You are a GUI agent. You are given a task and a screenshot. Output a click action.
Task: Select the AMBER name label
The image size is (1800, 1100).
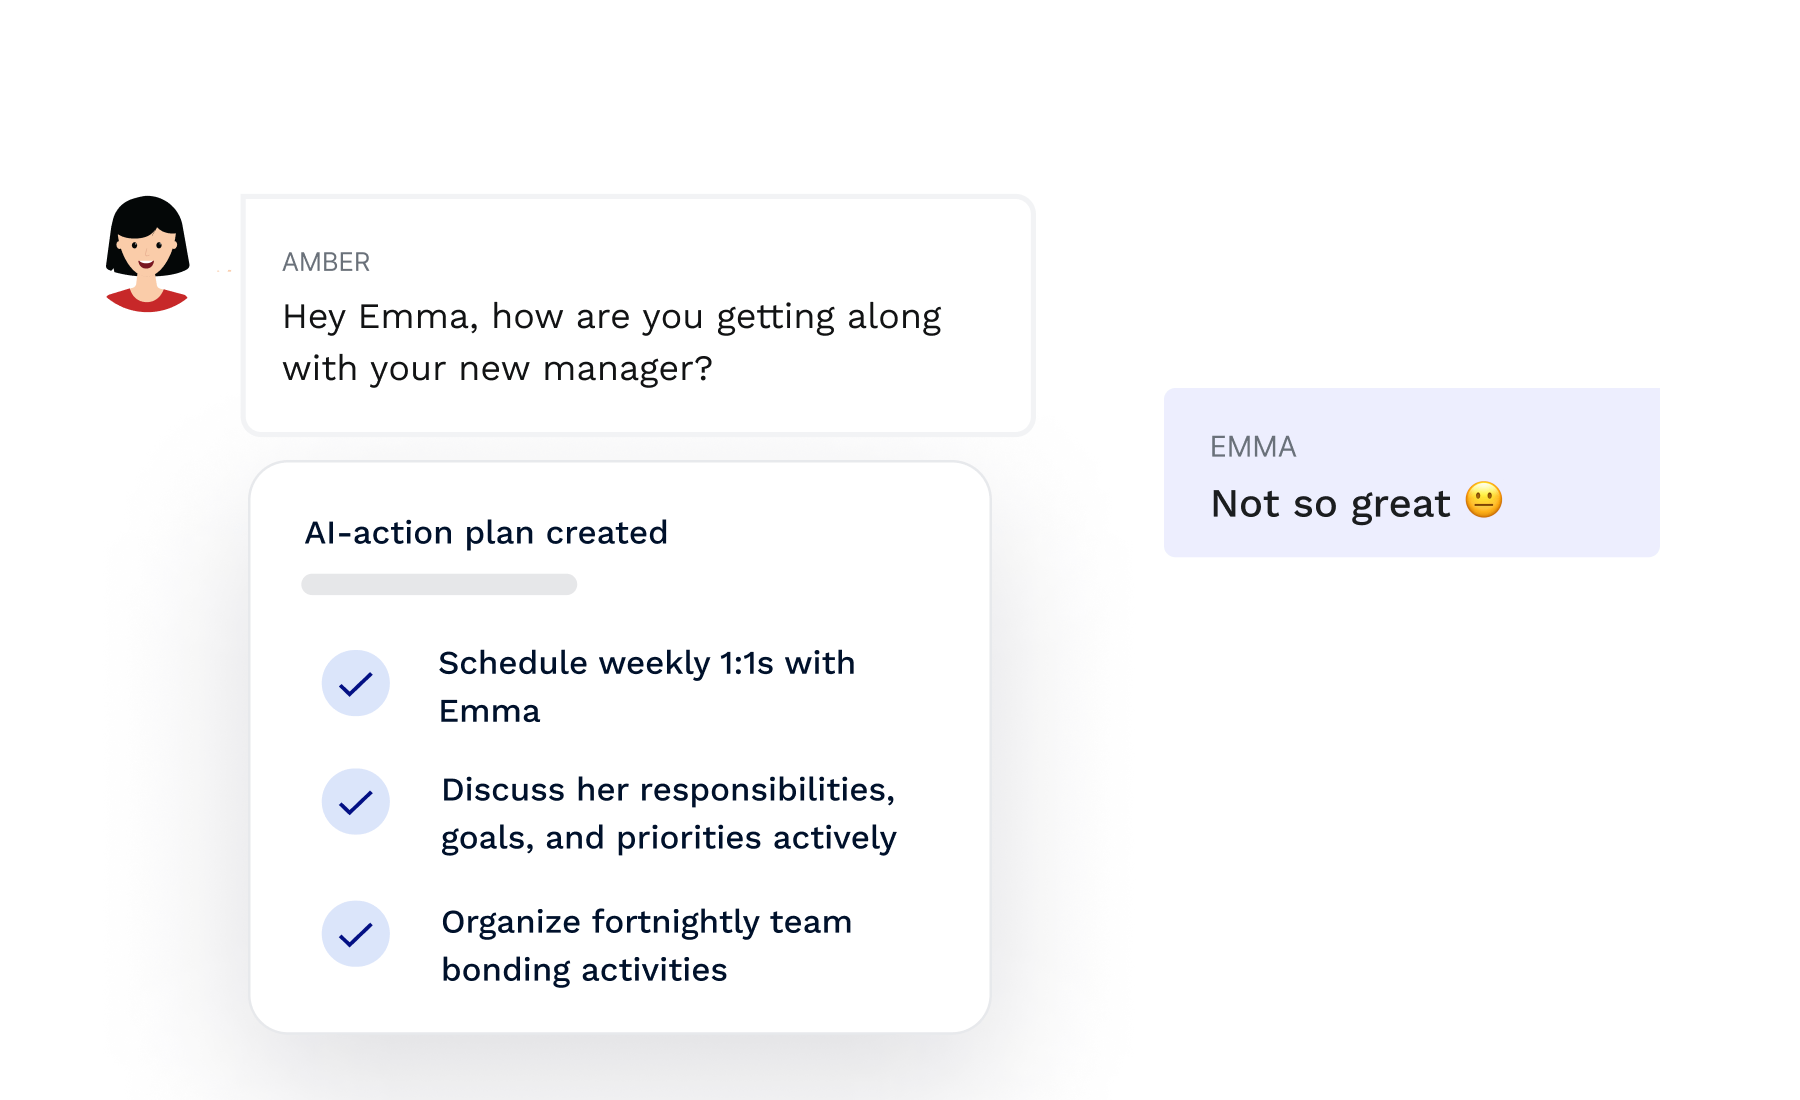[326, 262]
